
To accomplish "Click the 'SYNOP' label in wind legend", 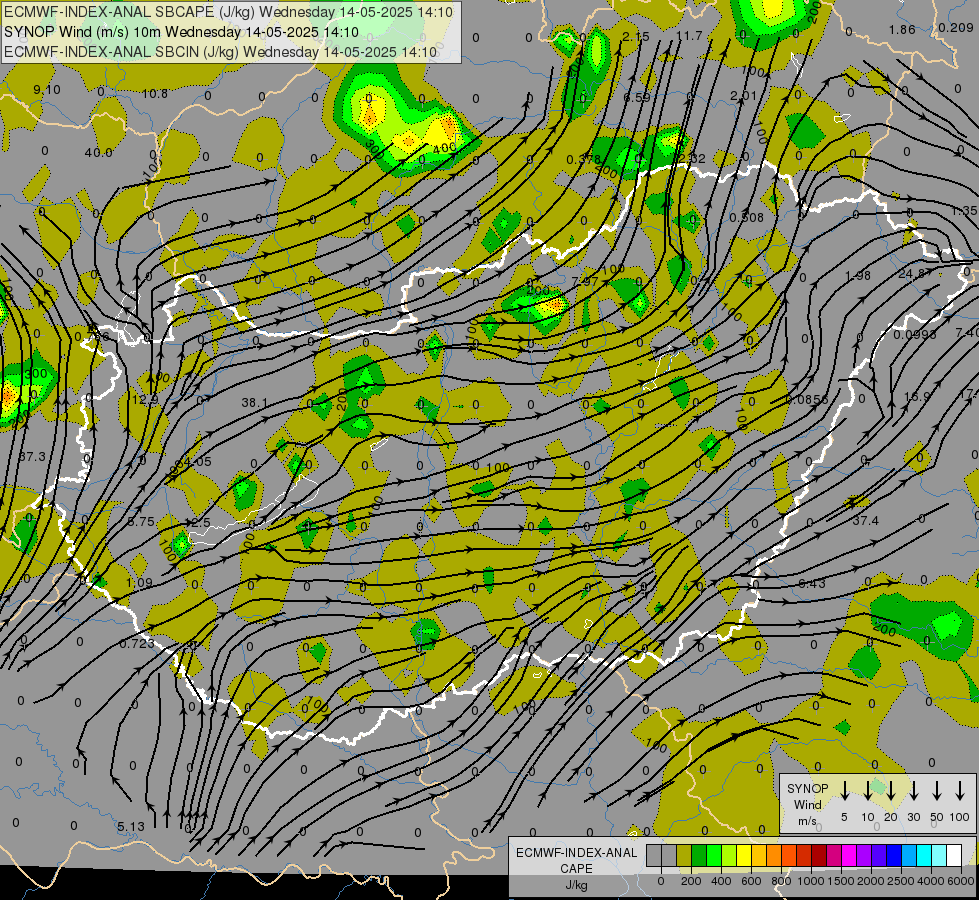I will click(x=807, y=788).
